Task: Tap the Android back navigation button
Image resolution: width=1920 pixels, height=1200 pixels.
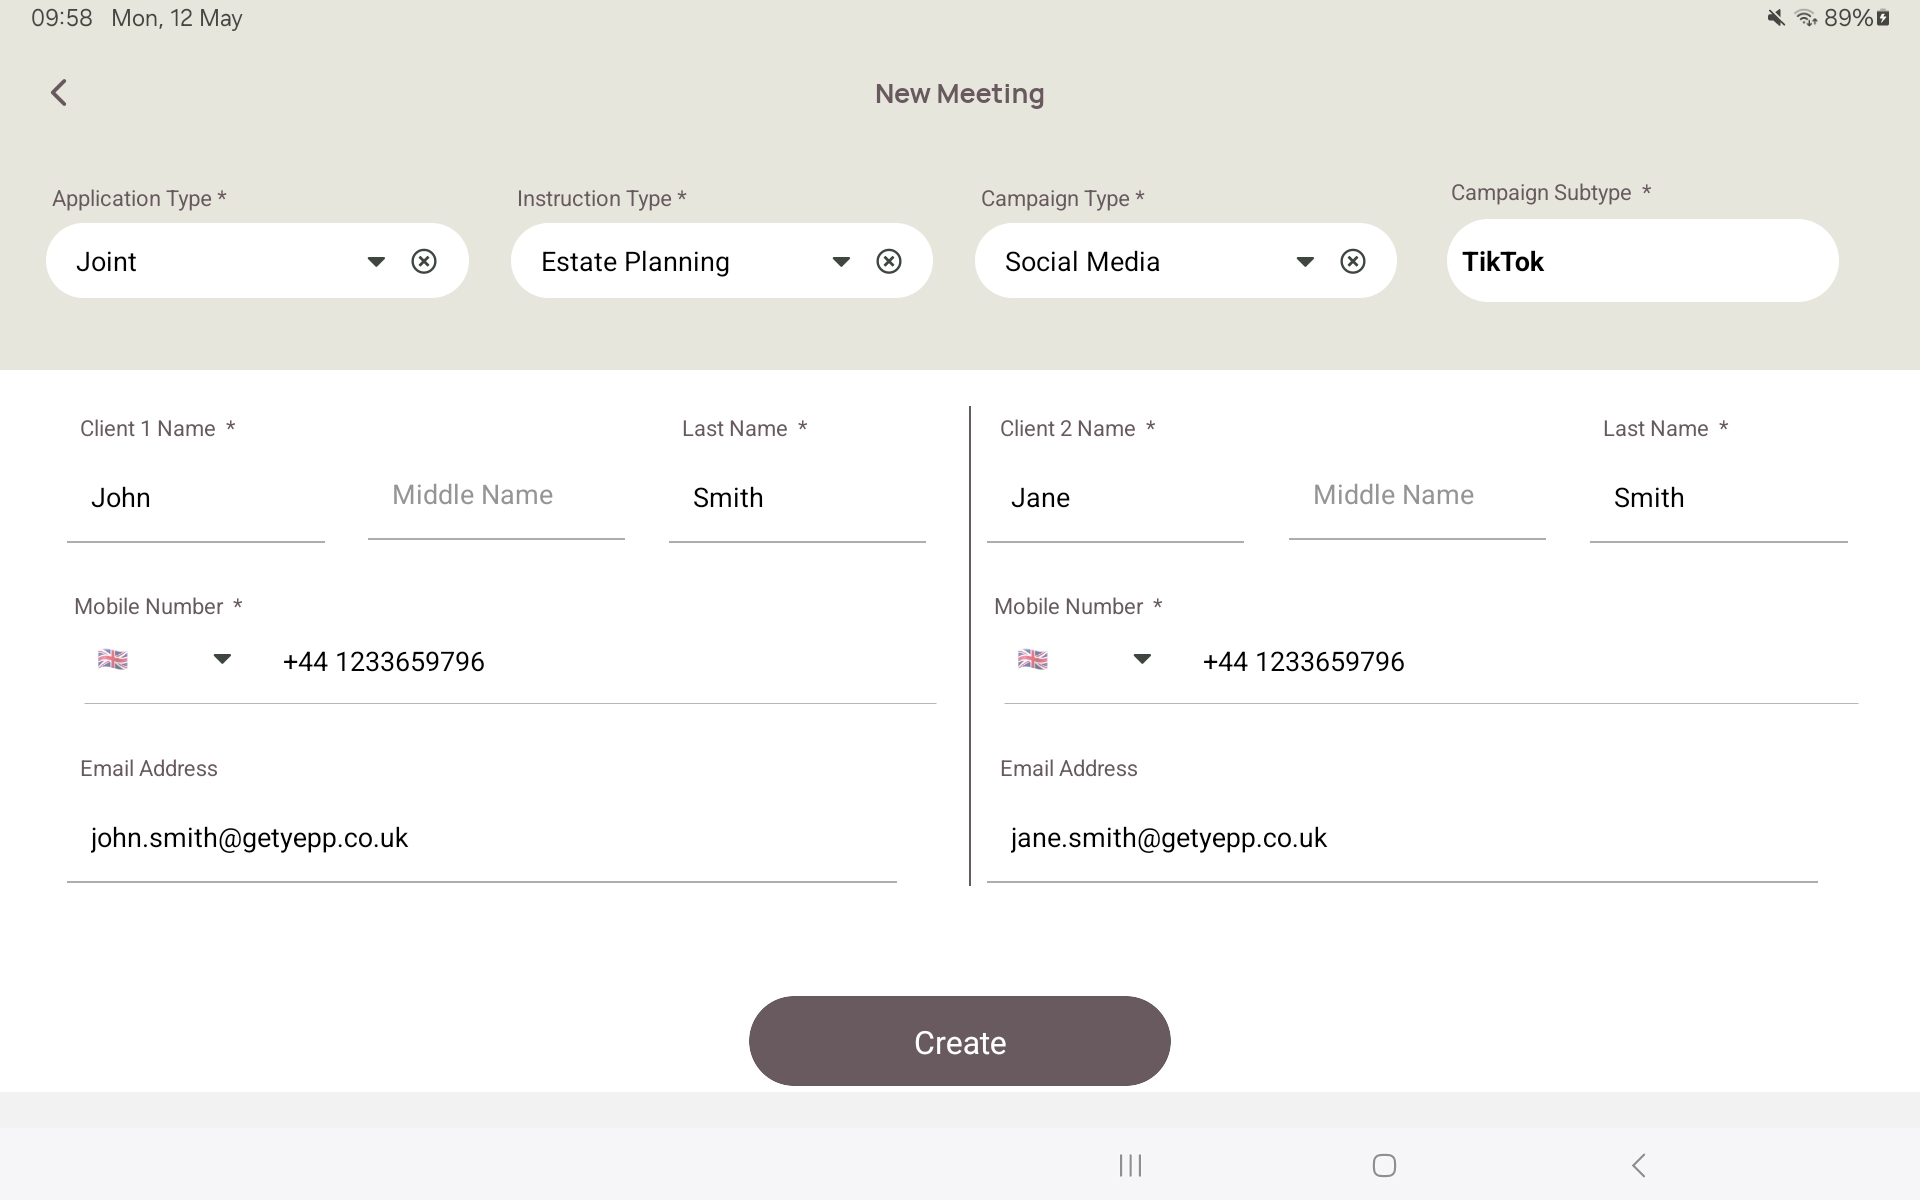Action: click(x=1639, y=1164)
